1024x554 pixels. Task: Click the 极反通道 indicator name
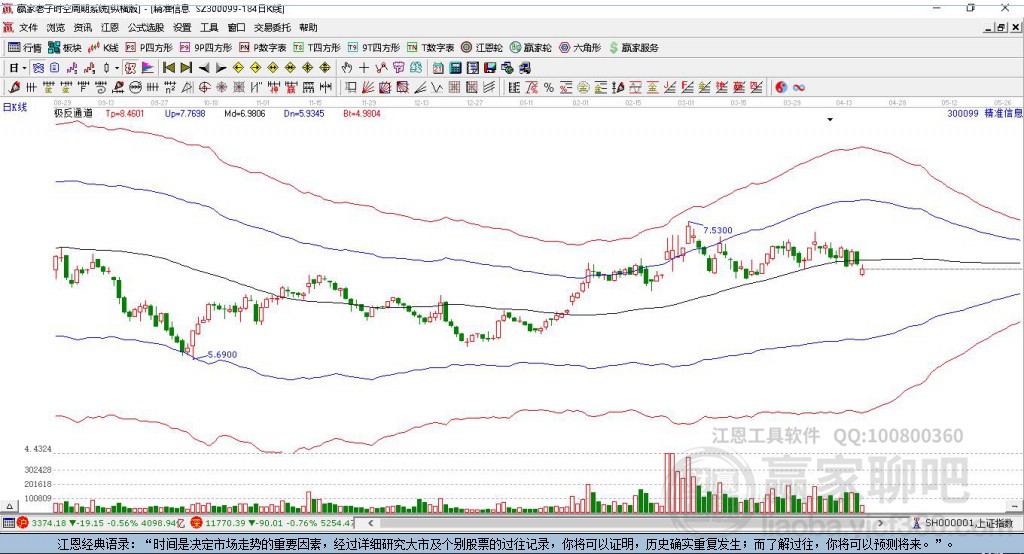(73, 113)
